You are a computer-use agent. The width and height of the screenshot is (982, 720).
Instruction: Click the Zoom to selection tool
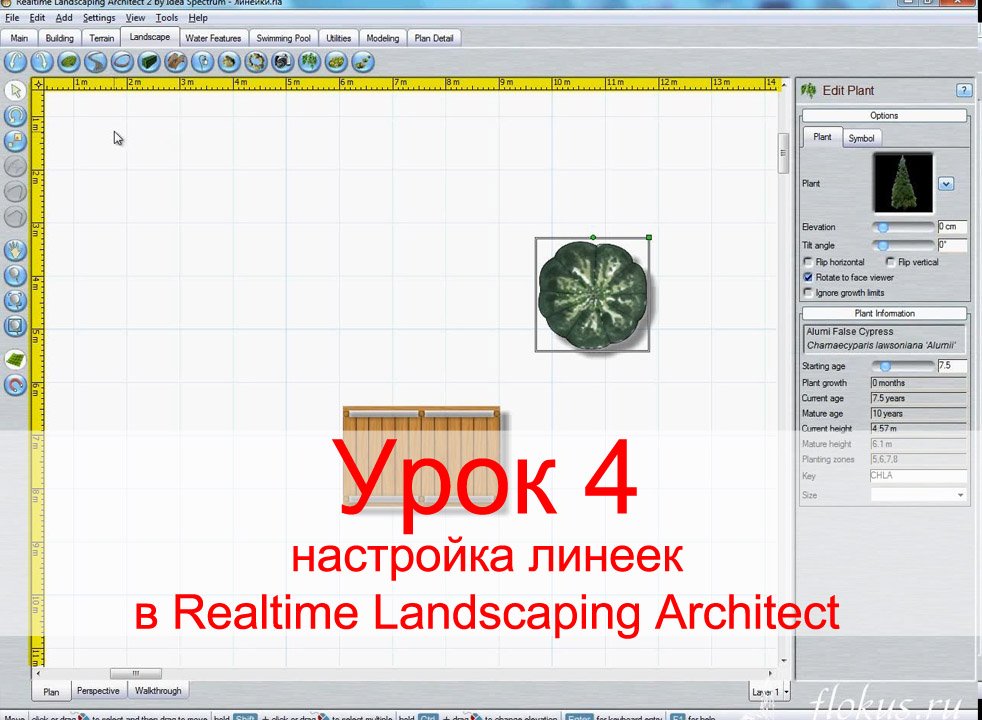[x=16, y=301]
